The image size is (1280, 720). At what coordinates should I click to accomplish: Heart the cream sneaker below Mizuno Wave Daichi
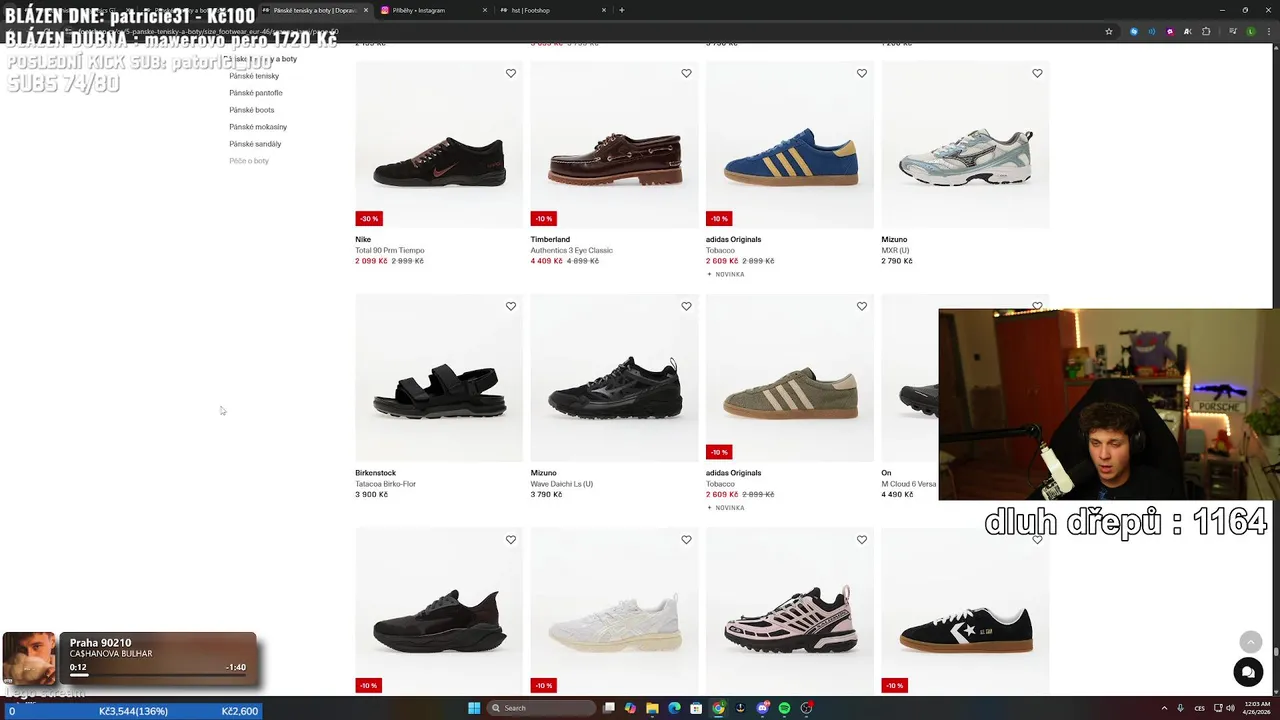(686, 540)
